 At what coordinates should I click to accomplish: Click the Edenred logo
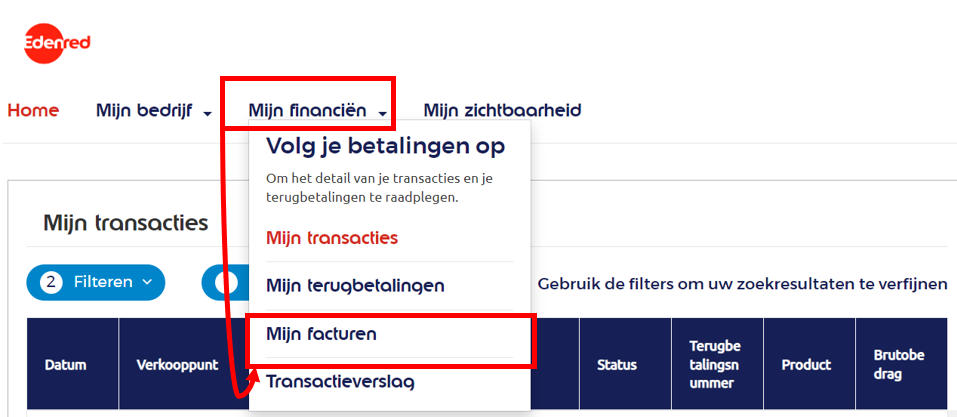click(57, 43)
